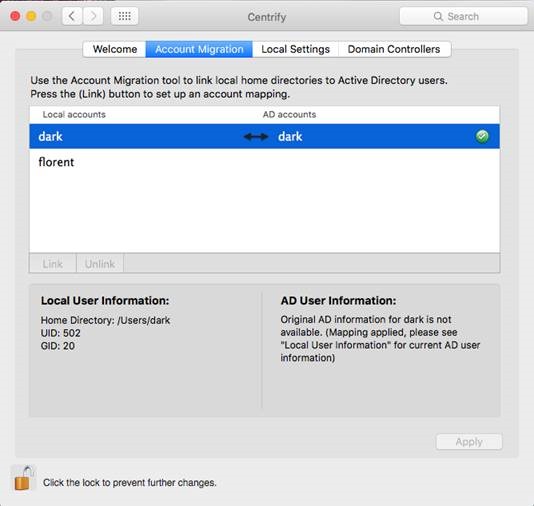Click the double-arrow link icon
The height and width of the screenshot is (506, 534).
tap(256, 137)
